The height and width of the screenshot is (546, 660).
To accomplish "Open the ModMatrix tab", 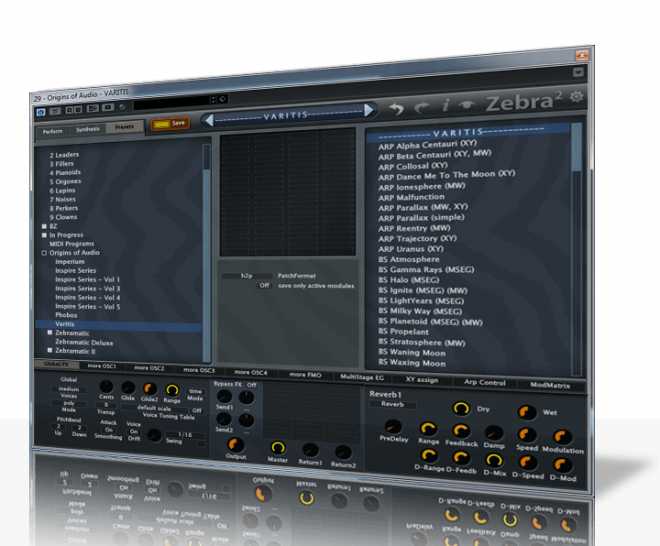I will (550, 385).
